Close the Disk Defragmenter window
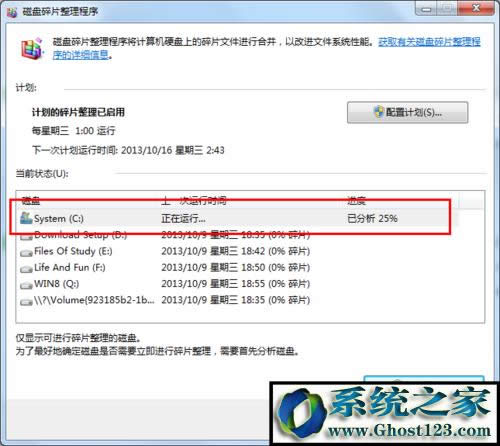Screen dimensions: 500x446 pos(476,8)
